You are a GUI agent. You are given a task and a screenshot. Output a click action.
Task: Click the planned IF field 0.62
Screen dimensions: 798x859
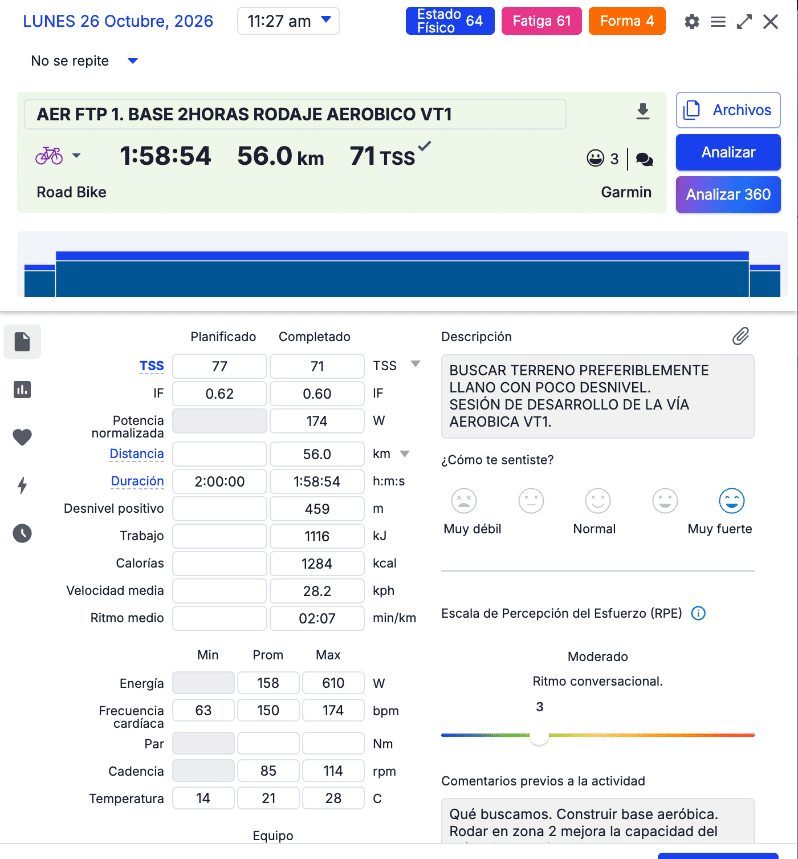click(x=220, y=394)
